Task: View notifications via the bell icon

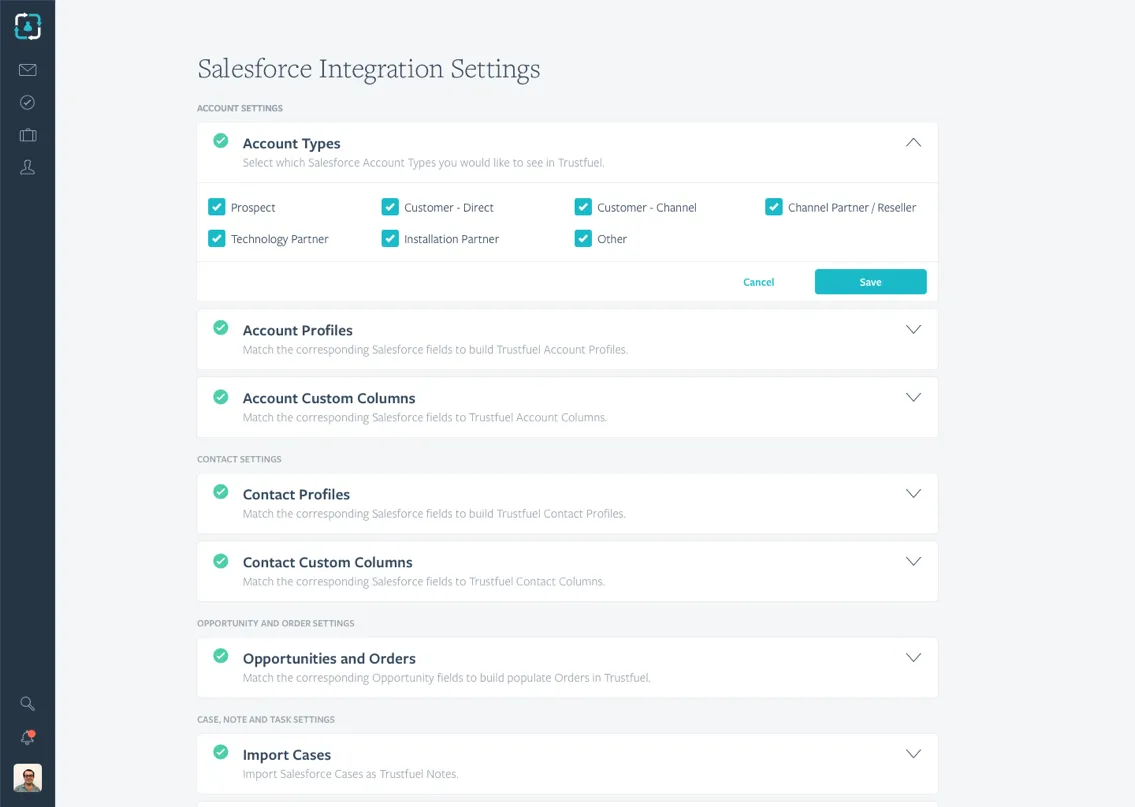Action: tap(27, 737)
